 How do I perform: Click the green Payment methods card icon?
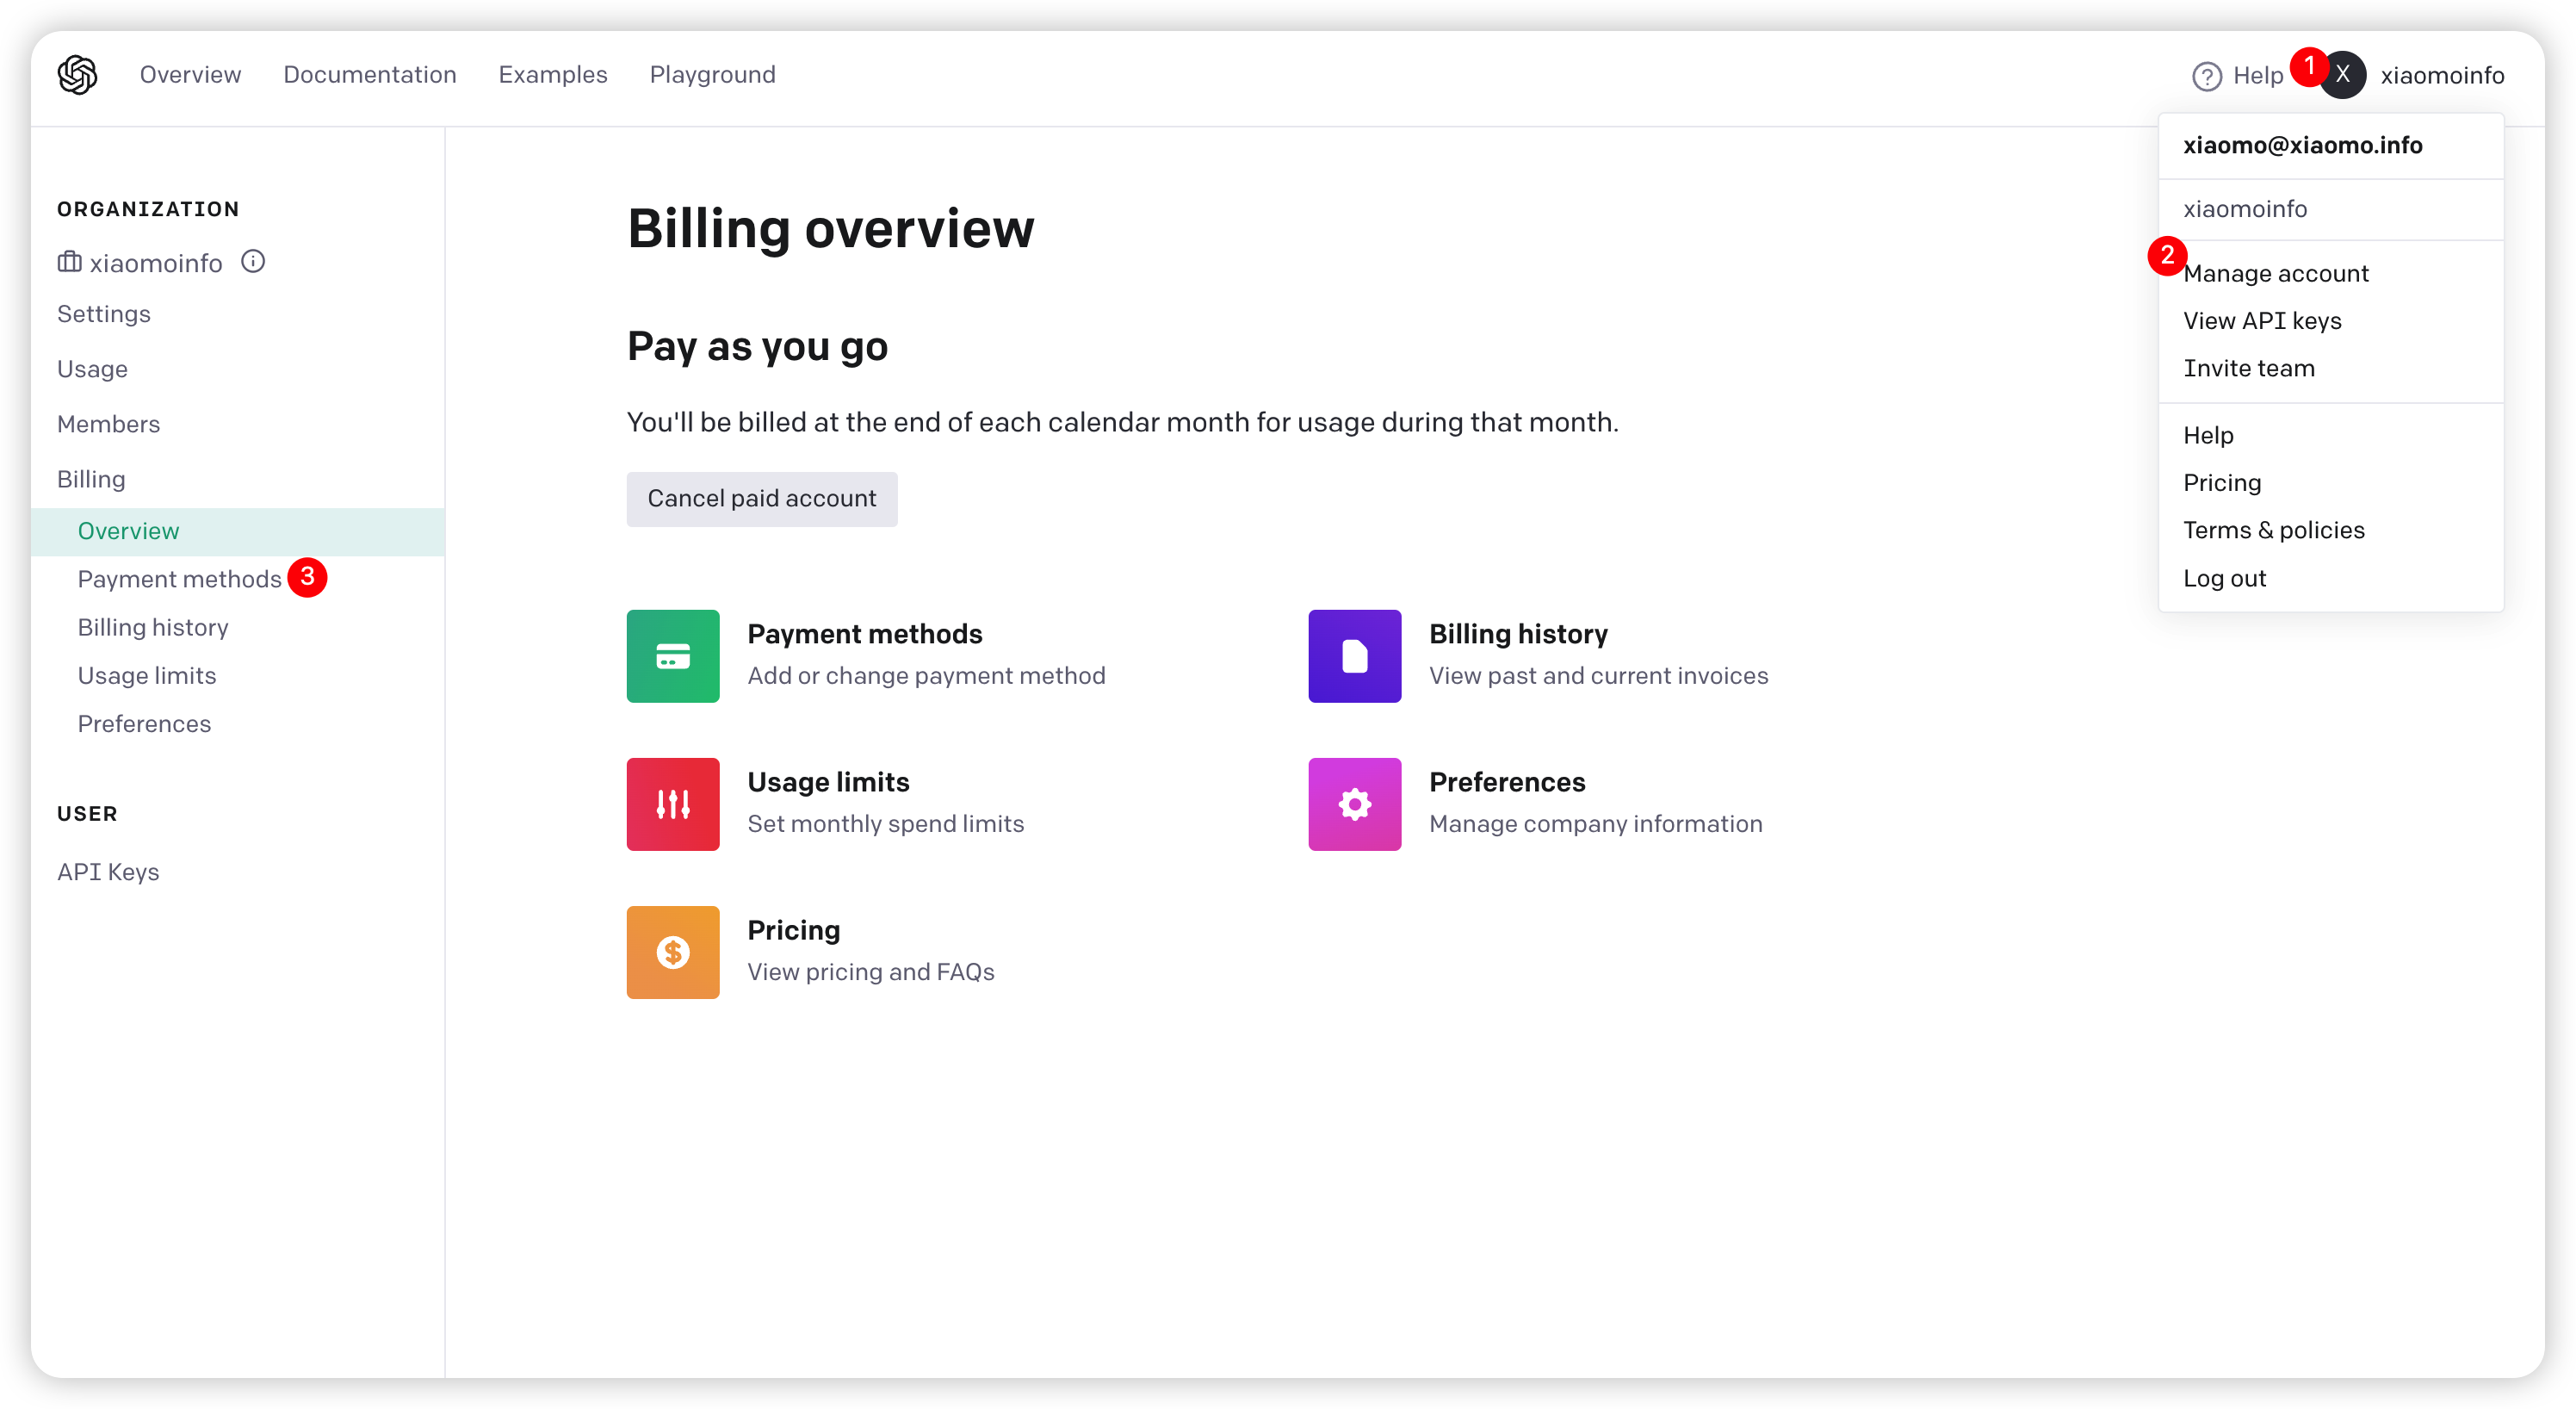pyautogui.click(x=672, y=656)
